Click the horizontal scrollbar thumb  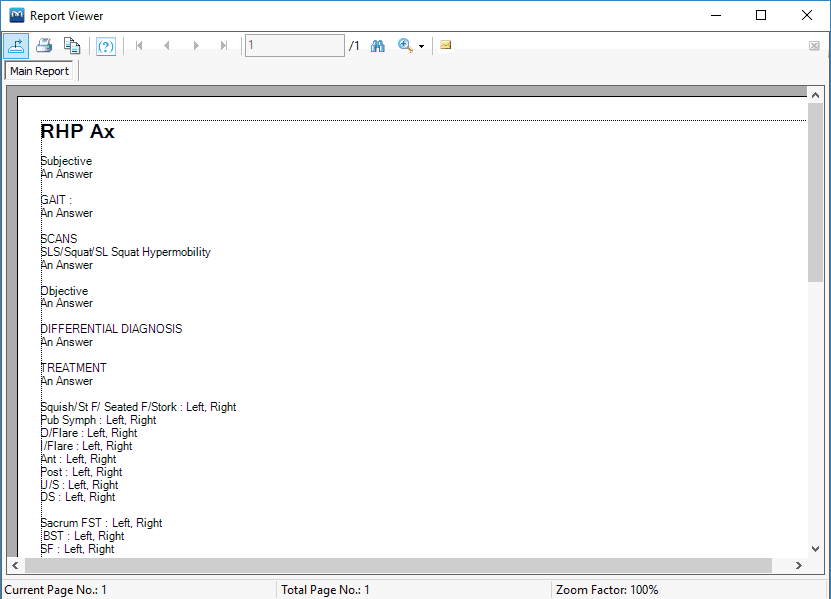pos(398,566)
